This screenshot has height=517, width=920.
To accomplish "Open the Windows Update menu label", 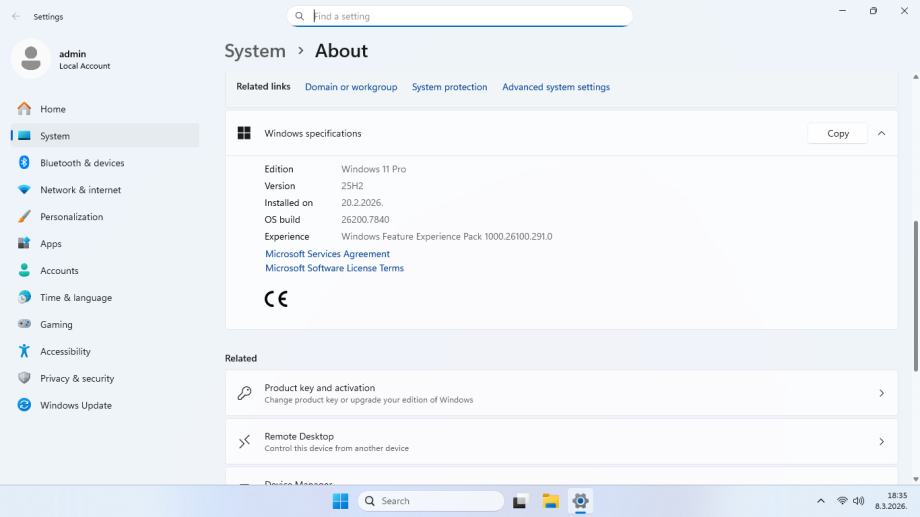I will (x=76, y=406).
